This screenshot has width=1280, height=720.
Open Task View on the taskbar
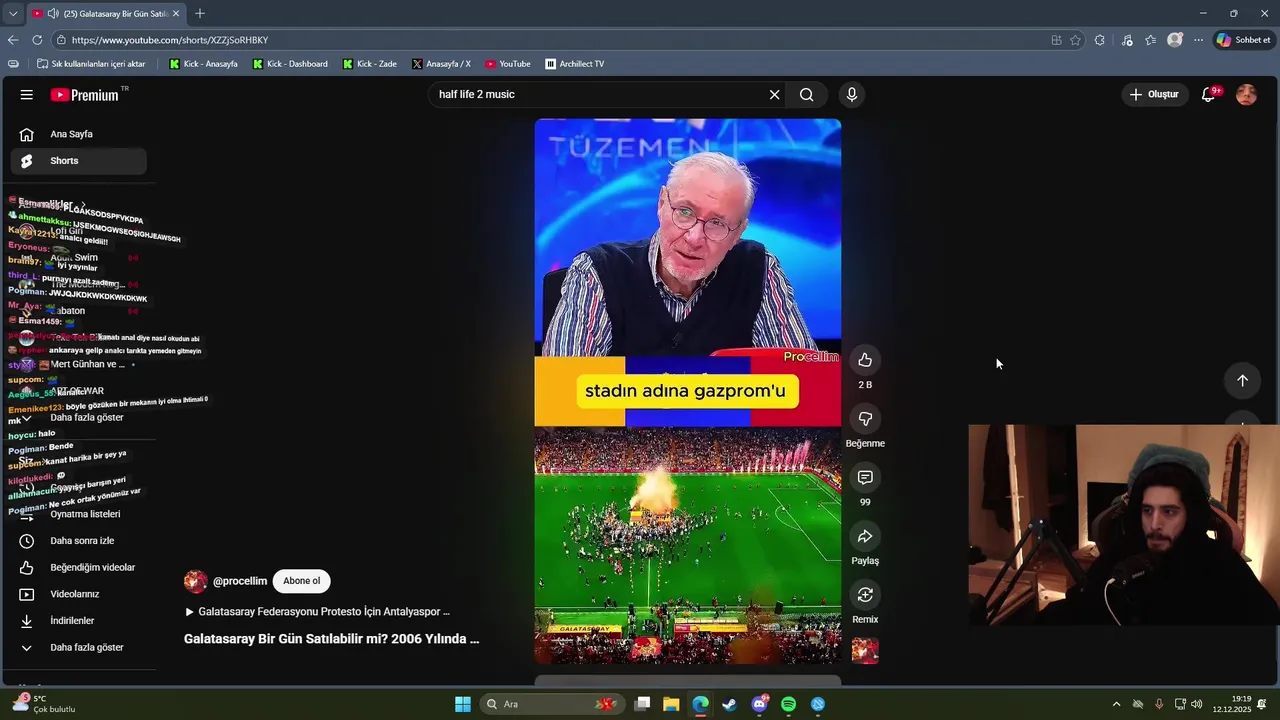coord(643,704)
